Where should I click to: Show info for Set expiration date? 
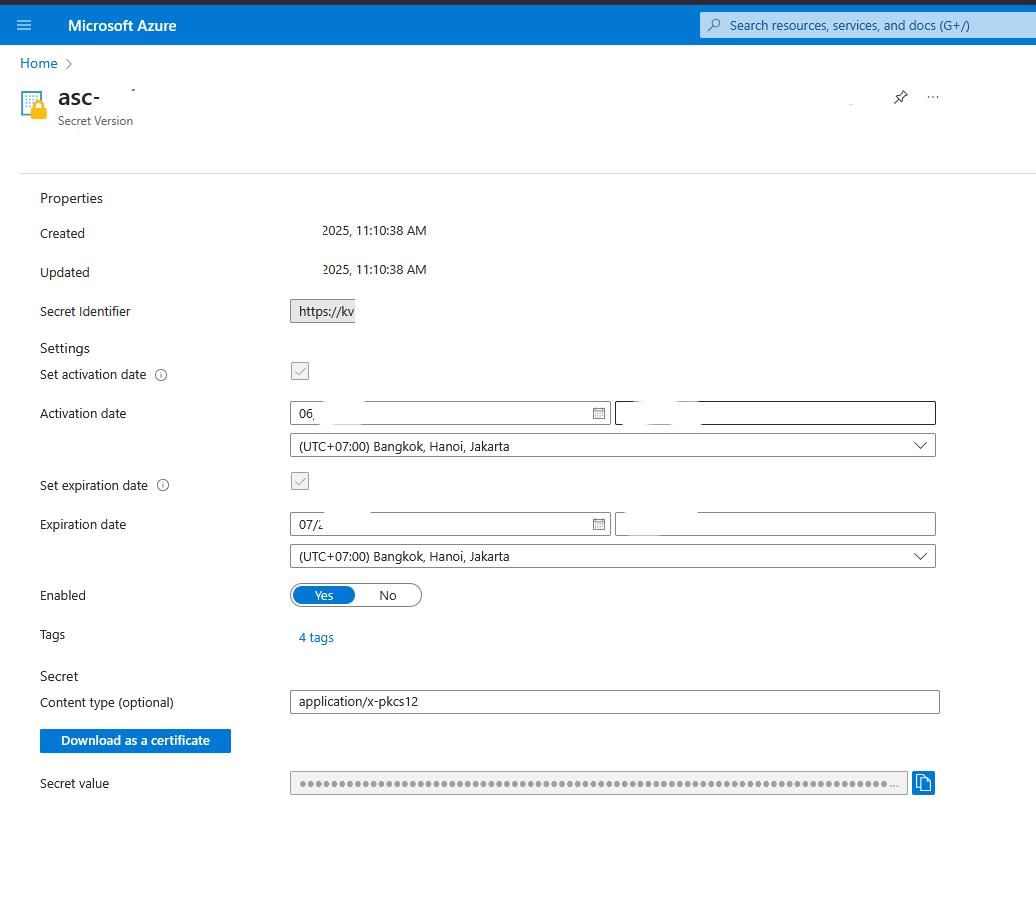(x=163, y=486)
